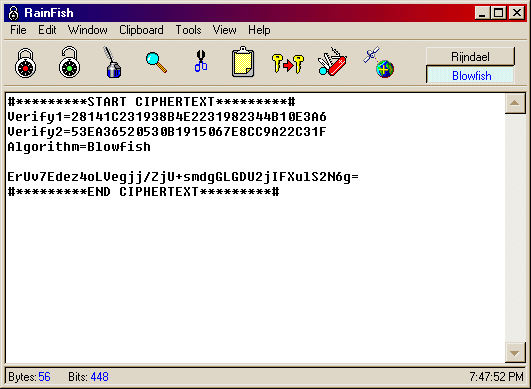Open the Clipboard menu
Image resolution: width=531 pixels, height=389 pixels.
tap(141, 30)
